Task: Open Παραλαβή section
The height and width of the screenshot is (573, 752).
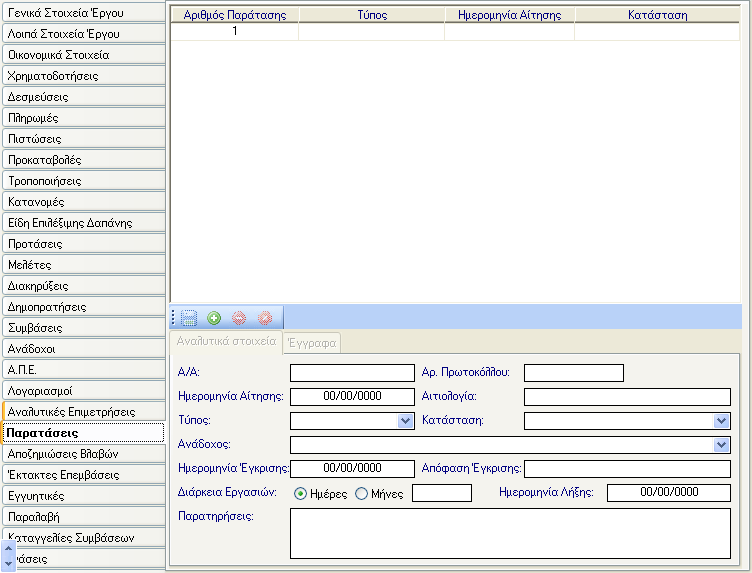Action: tap(84, 517)
